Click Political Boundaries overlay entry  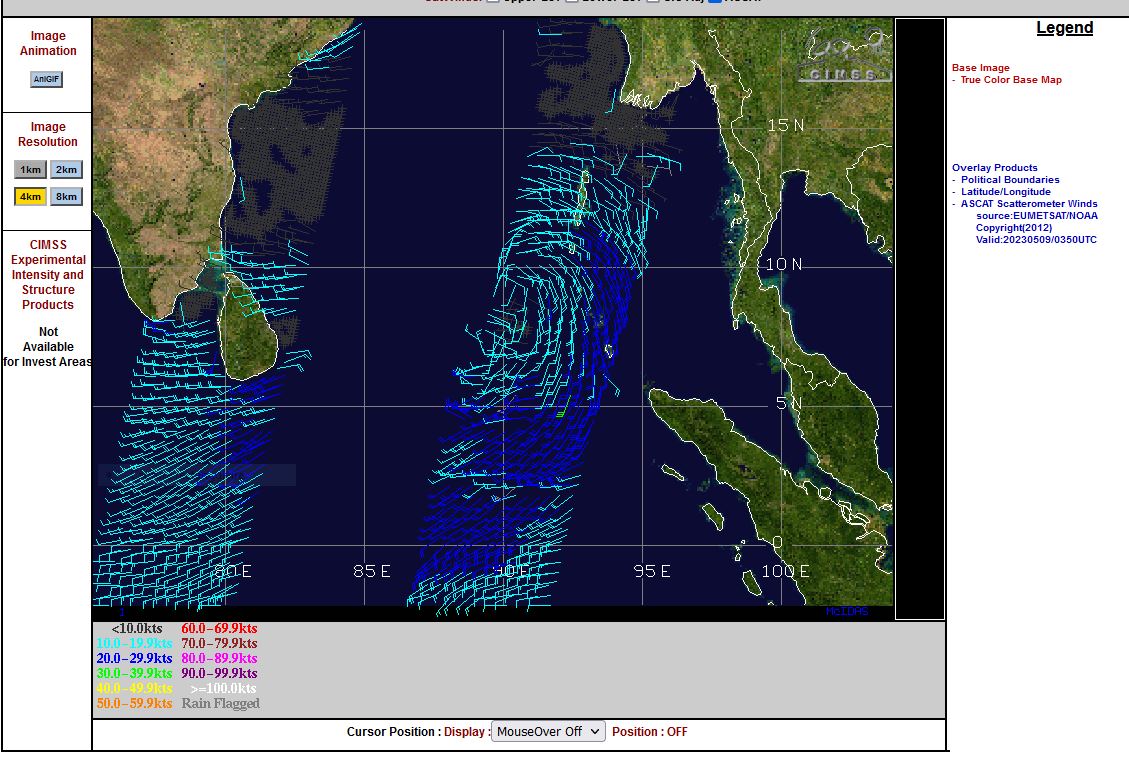(x=1010, y=180)
